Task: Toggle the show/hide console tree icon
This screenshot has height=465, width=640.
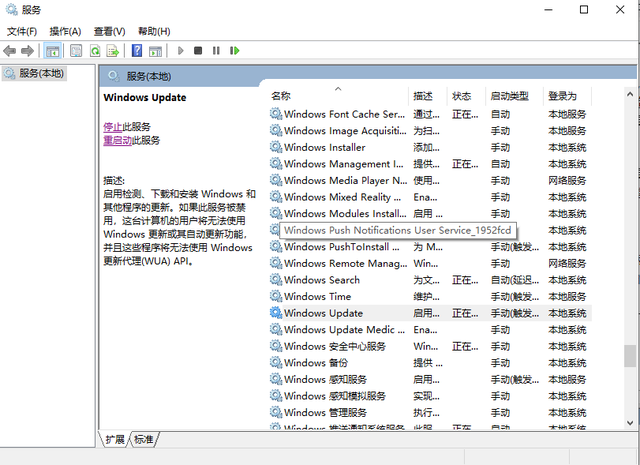Action: point(53,51)
